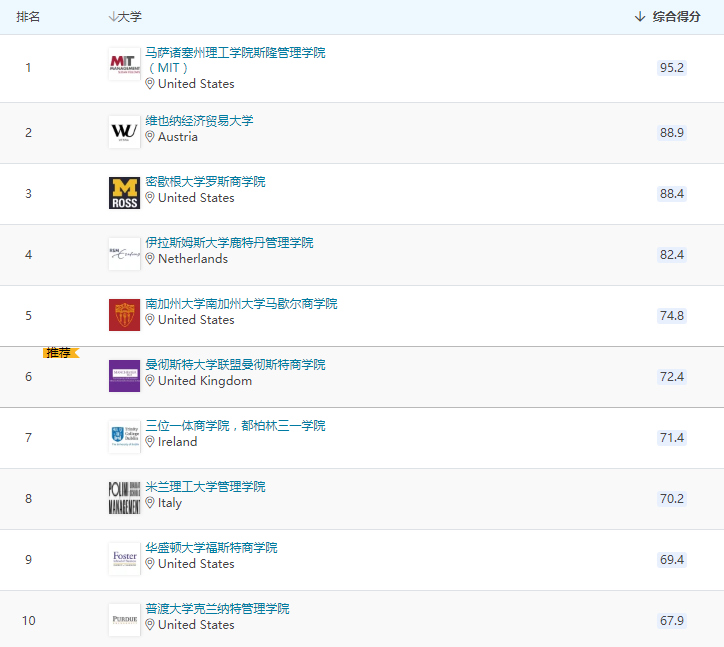Click location pin in the USC Marshall row
724x647 pixels.
tap(150, 320)
